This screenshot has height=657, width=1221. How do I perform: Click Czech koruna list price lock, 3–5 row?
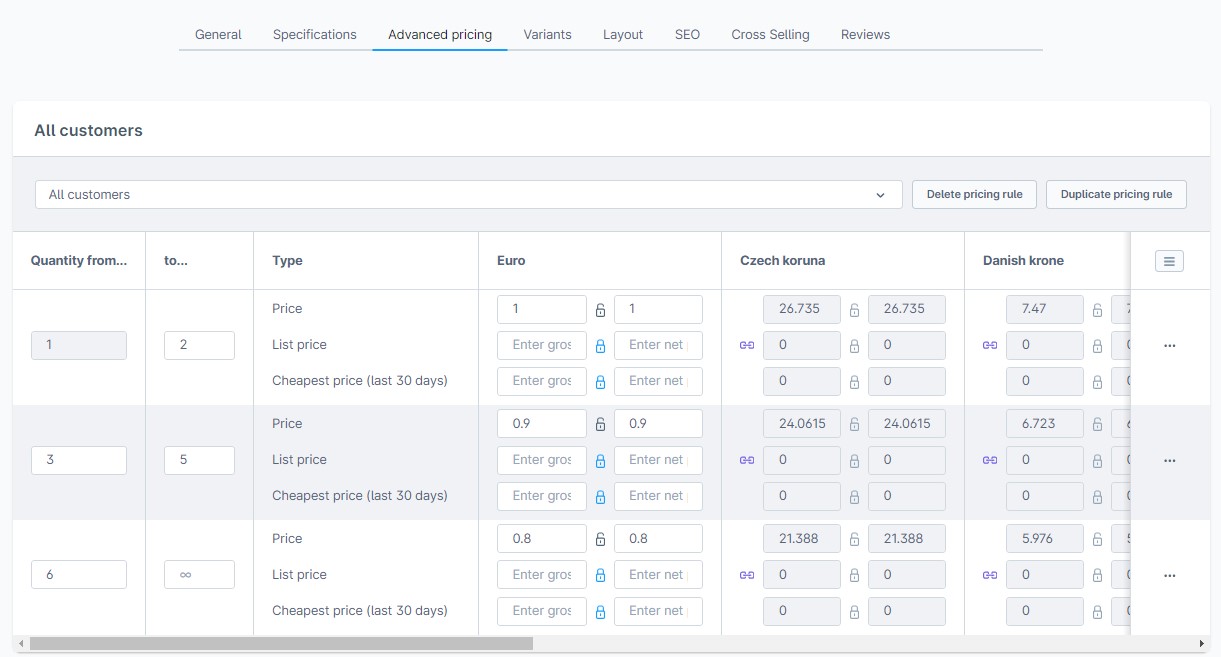click(x=854, y=461)
